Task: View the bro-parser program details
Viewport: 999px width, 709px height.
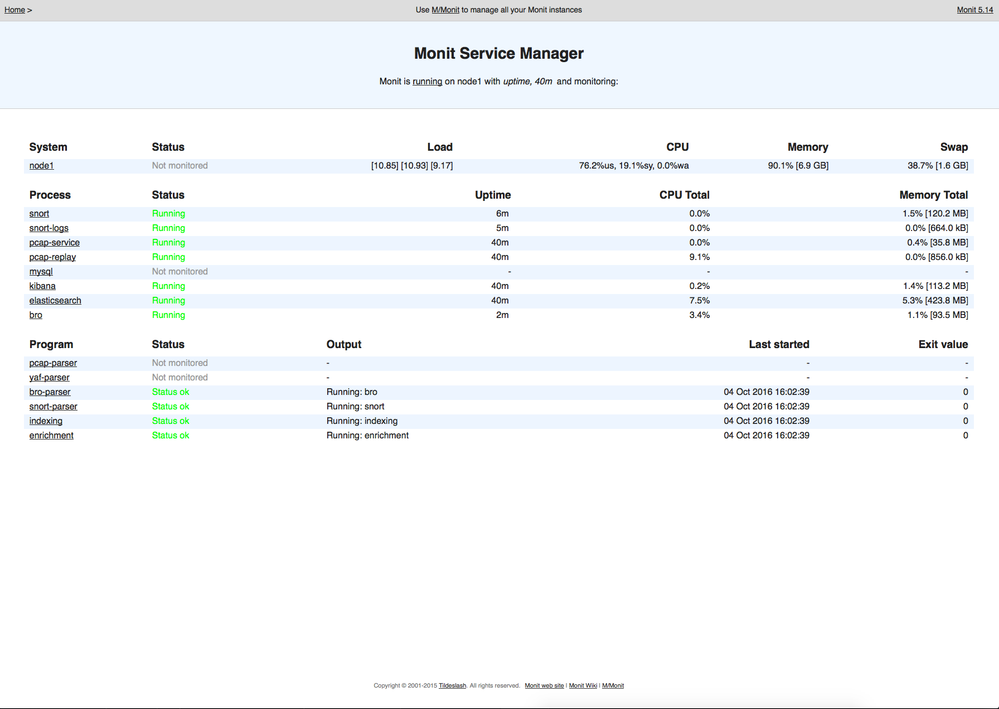Action: point(50,391)
